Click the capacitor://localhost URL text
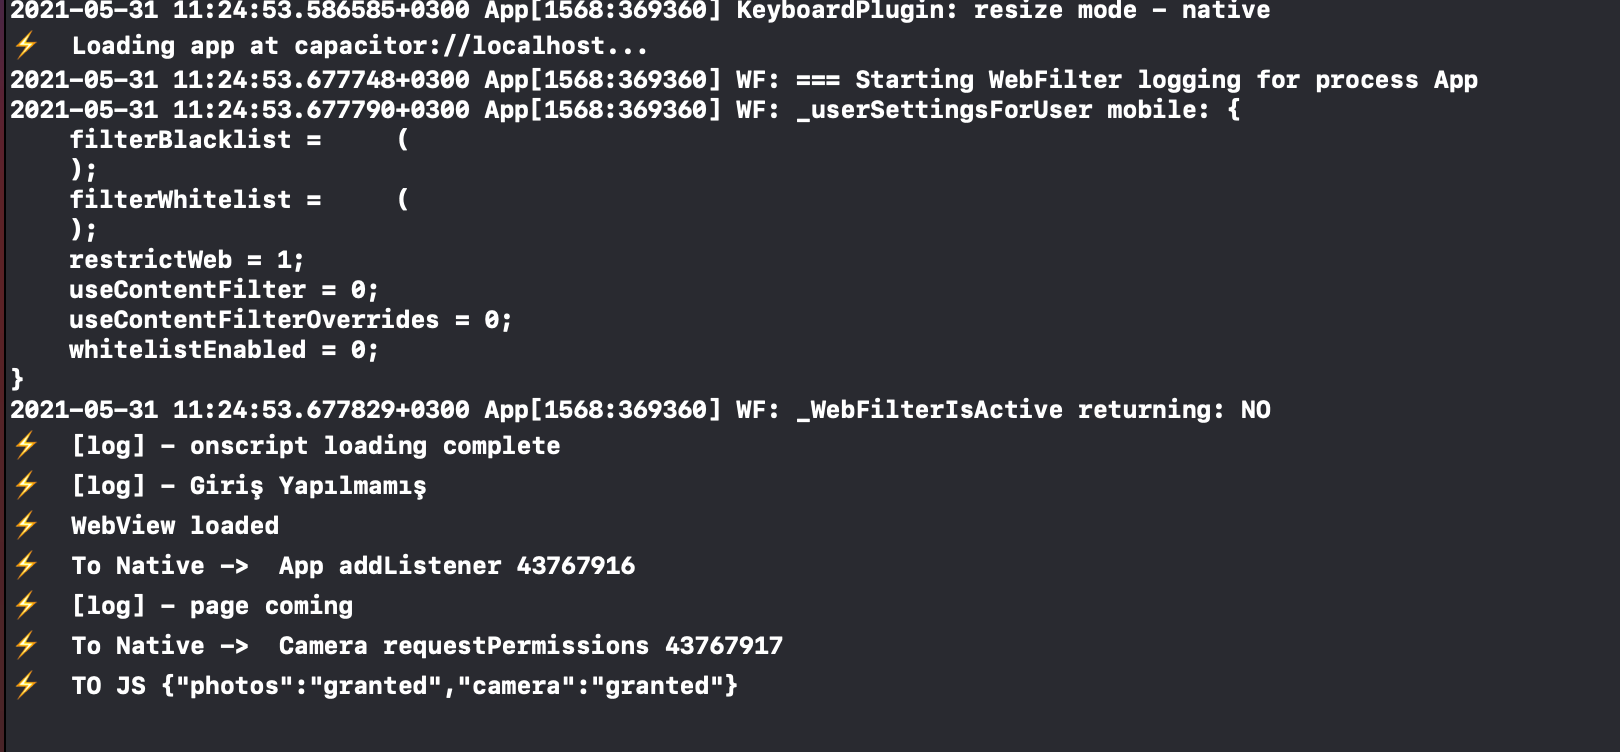Viewport: 1620px width, 752px height. pos(471,46)
